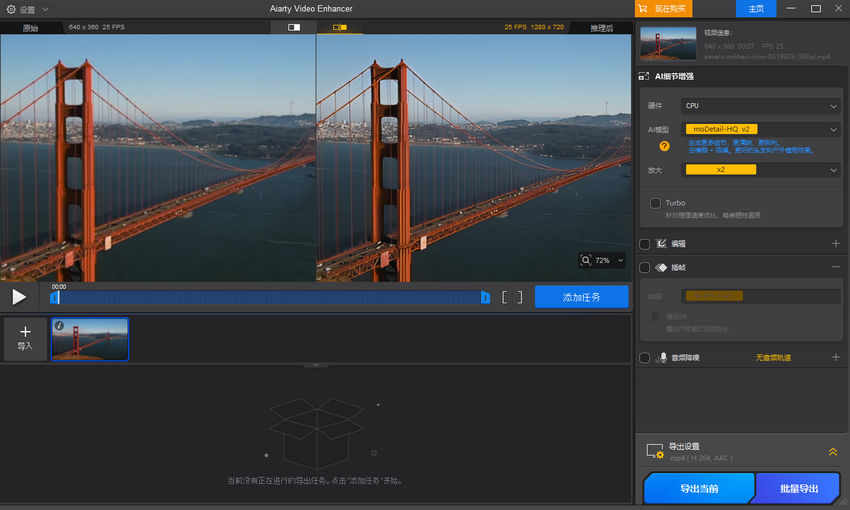Expand the 音频降噪 section with plus
The height and width of the screenshot is (510, 850).
tap(836, 357)
